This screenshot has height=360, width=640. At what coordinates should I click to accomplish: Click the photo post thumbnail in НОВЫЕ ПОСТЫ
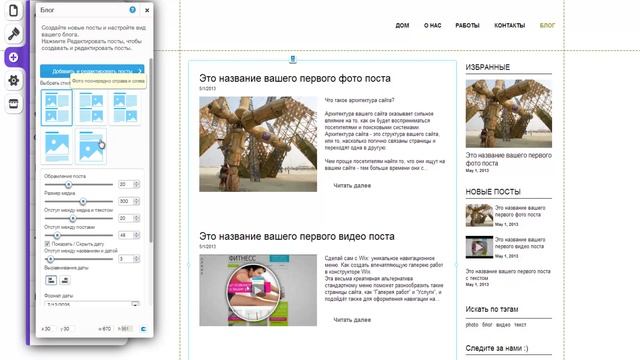click(479, 215)
